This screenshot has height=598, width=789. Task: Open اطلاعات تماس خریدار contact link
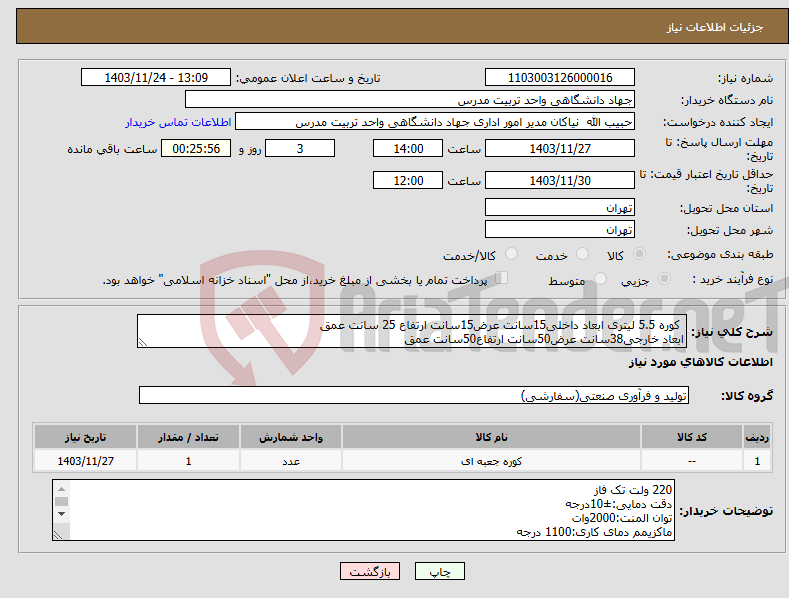[x=178, y=122]
